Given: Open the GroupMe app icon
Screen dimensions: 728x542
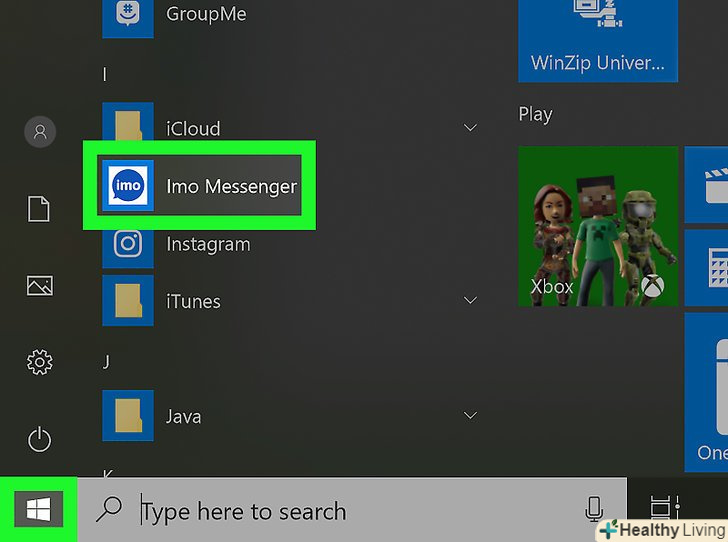Looking at the screenshot, I should pyautogui.click(x=128, y=19).
